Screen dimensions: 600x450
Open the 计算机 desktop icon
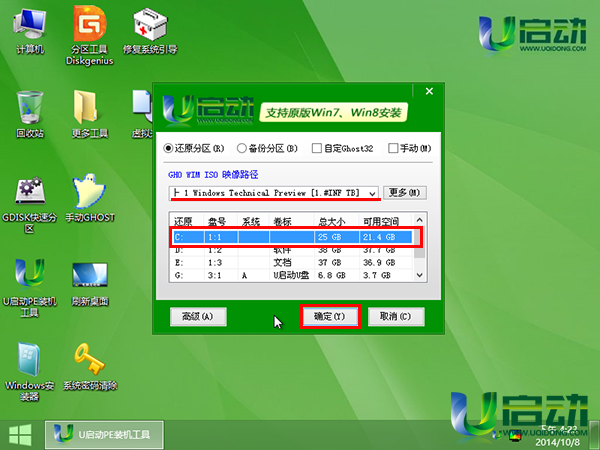click(x=29, y=32)
